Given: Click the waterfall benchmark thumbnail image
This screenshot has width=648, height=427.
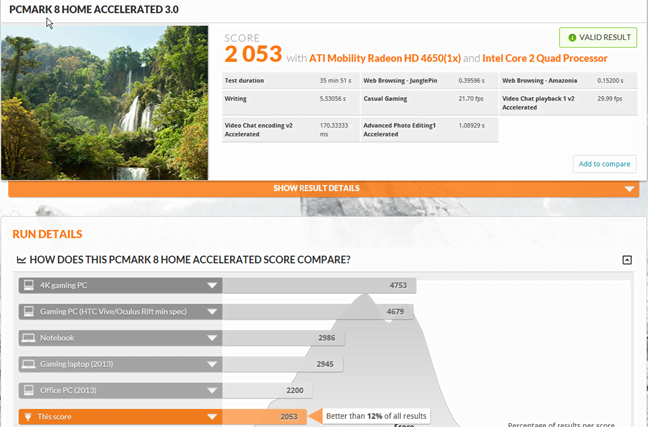Looking at the screenshot, I should click(x=105, y=103).
